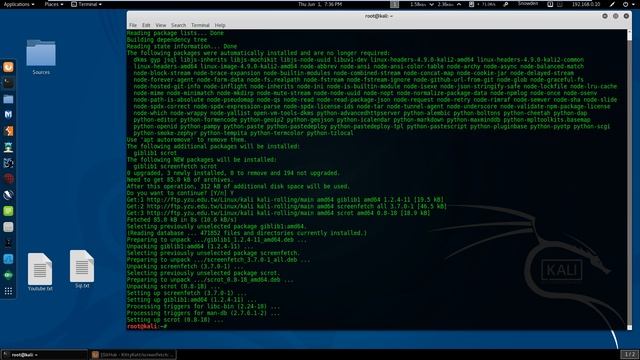Screen dimensions: 640x360
Task: Click the 'Use apt autoremove to remove them' line
Action: tap(187, 140)
